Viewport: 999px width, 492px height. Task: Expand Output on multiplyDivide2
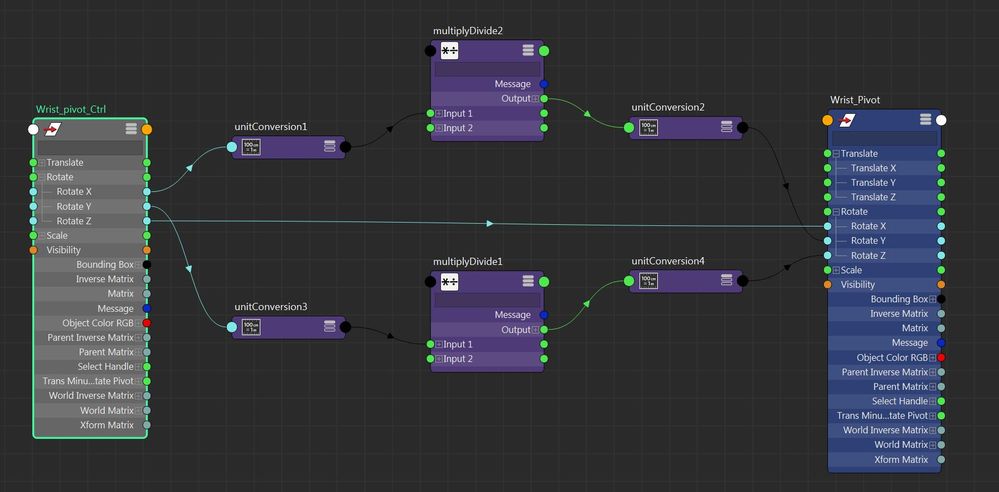(x=535, y=99)
